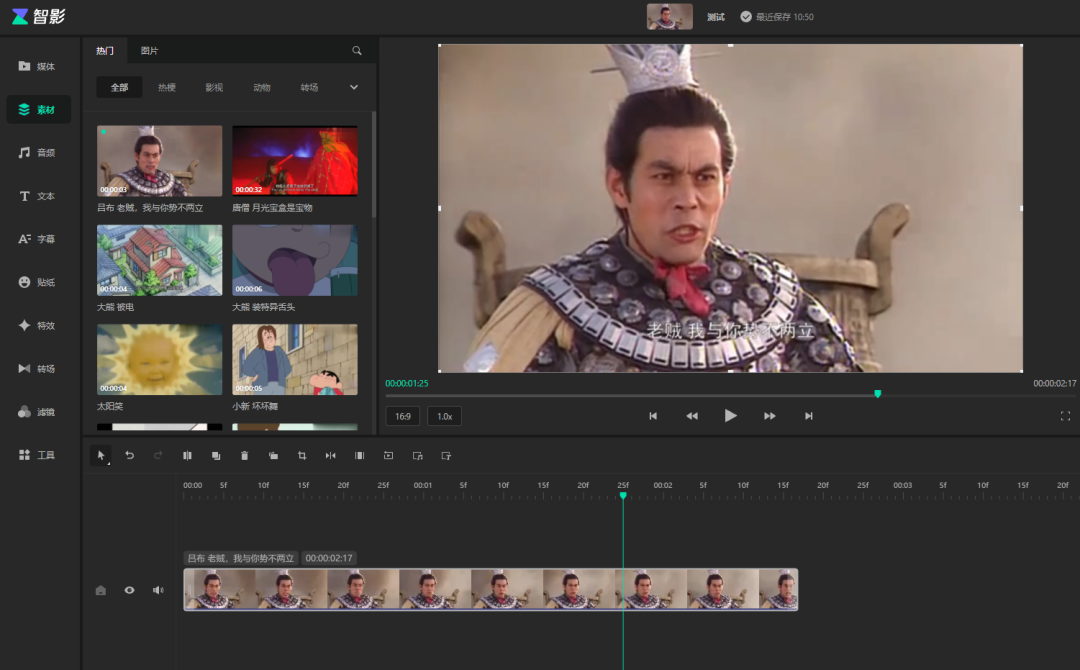Select the 大熊 被电 thumbnail
The width and height of the screenshot is (1080, 670).
point(160,260)
